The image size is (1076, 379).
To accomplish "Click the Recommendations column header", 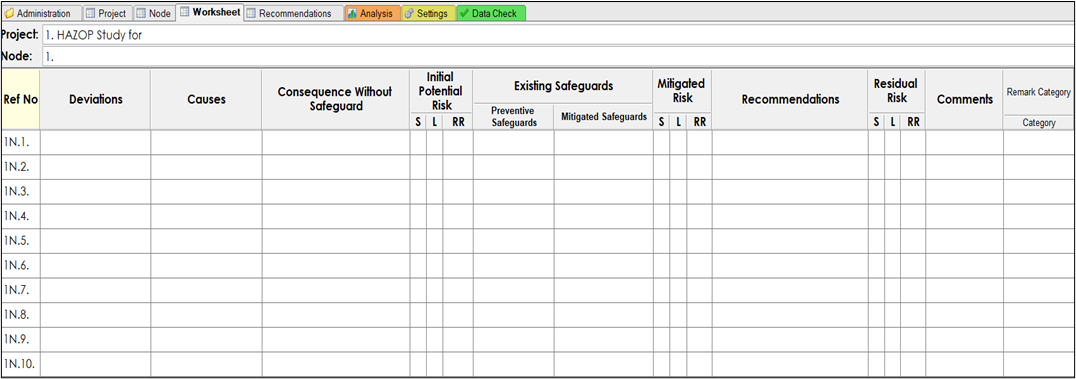I will tap(790, 100).
